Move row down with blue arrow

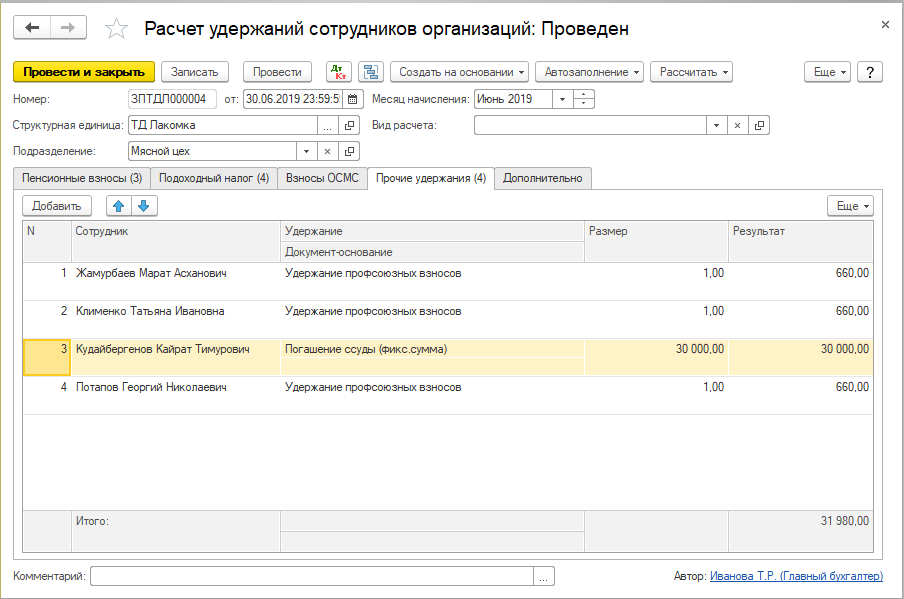click(x=144, y=206)
